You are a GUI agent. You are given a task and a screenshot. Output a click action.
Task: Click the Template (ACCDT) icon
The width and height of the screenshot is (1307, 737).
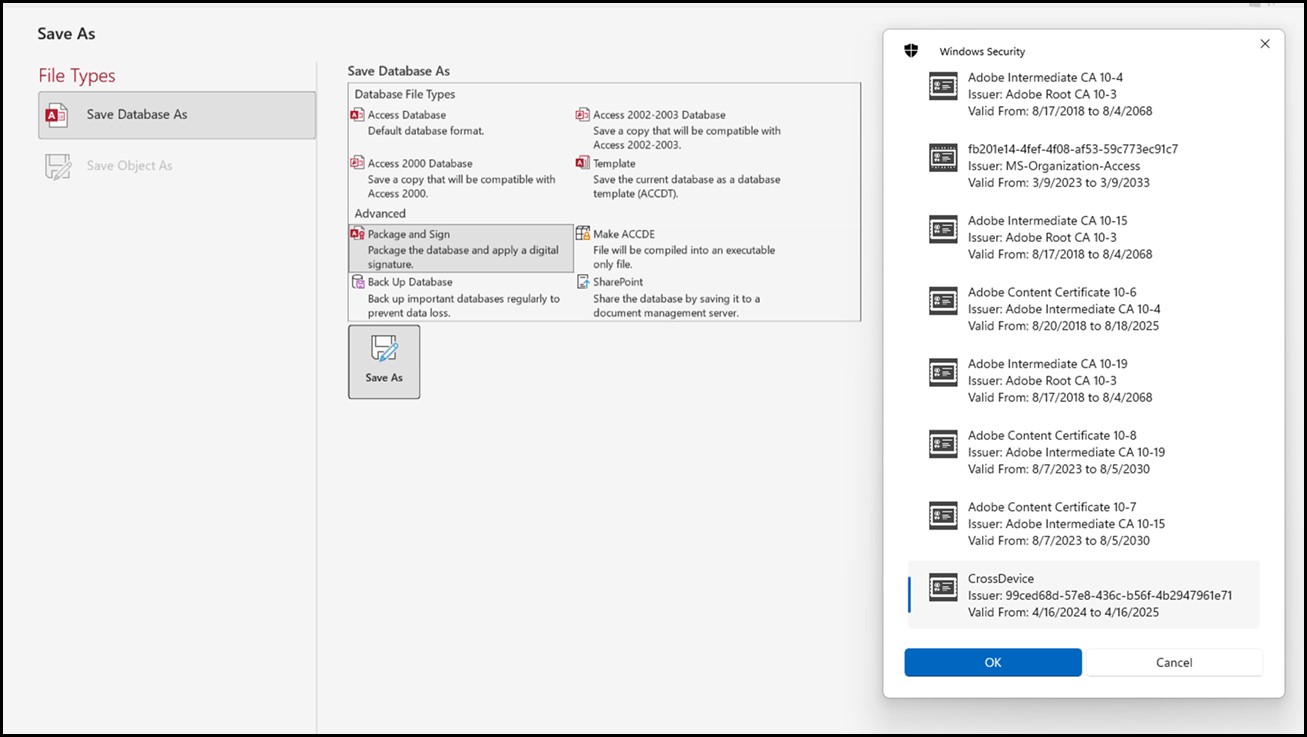click(582, 163)
